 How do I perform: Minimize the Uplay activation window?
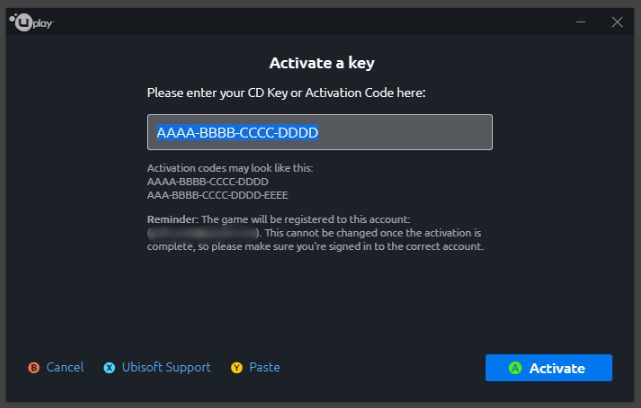pos(580,22)
